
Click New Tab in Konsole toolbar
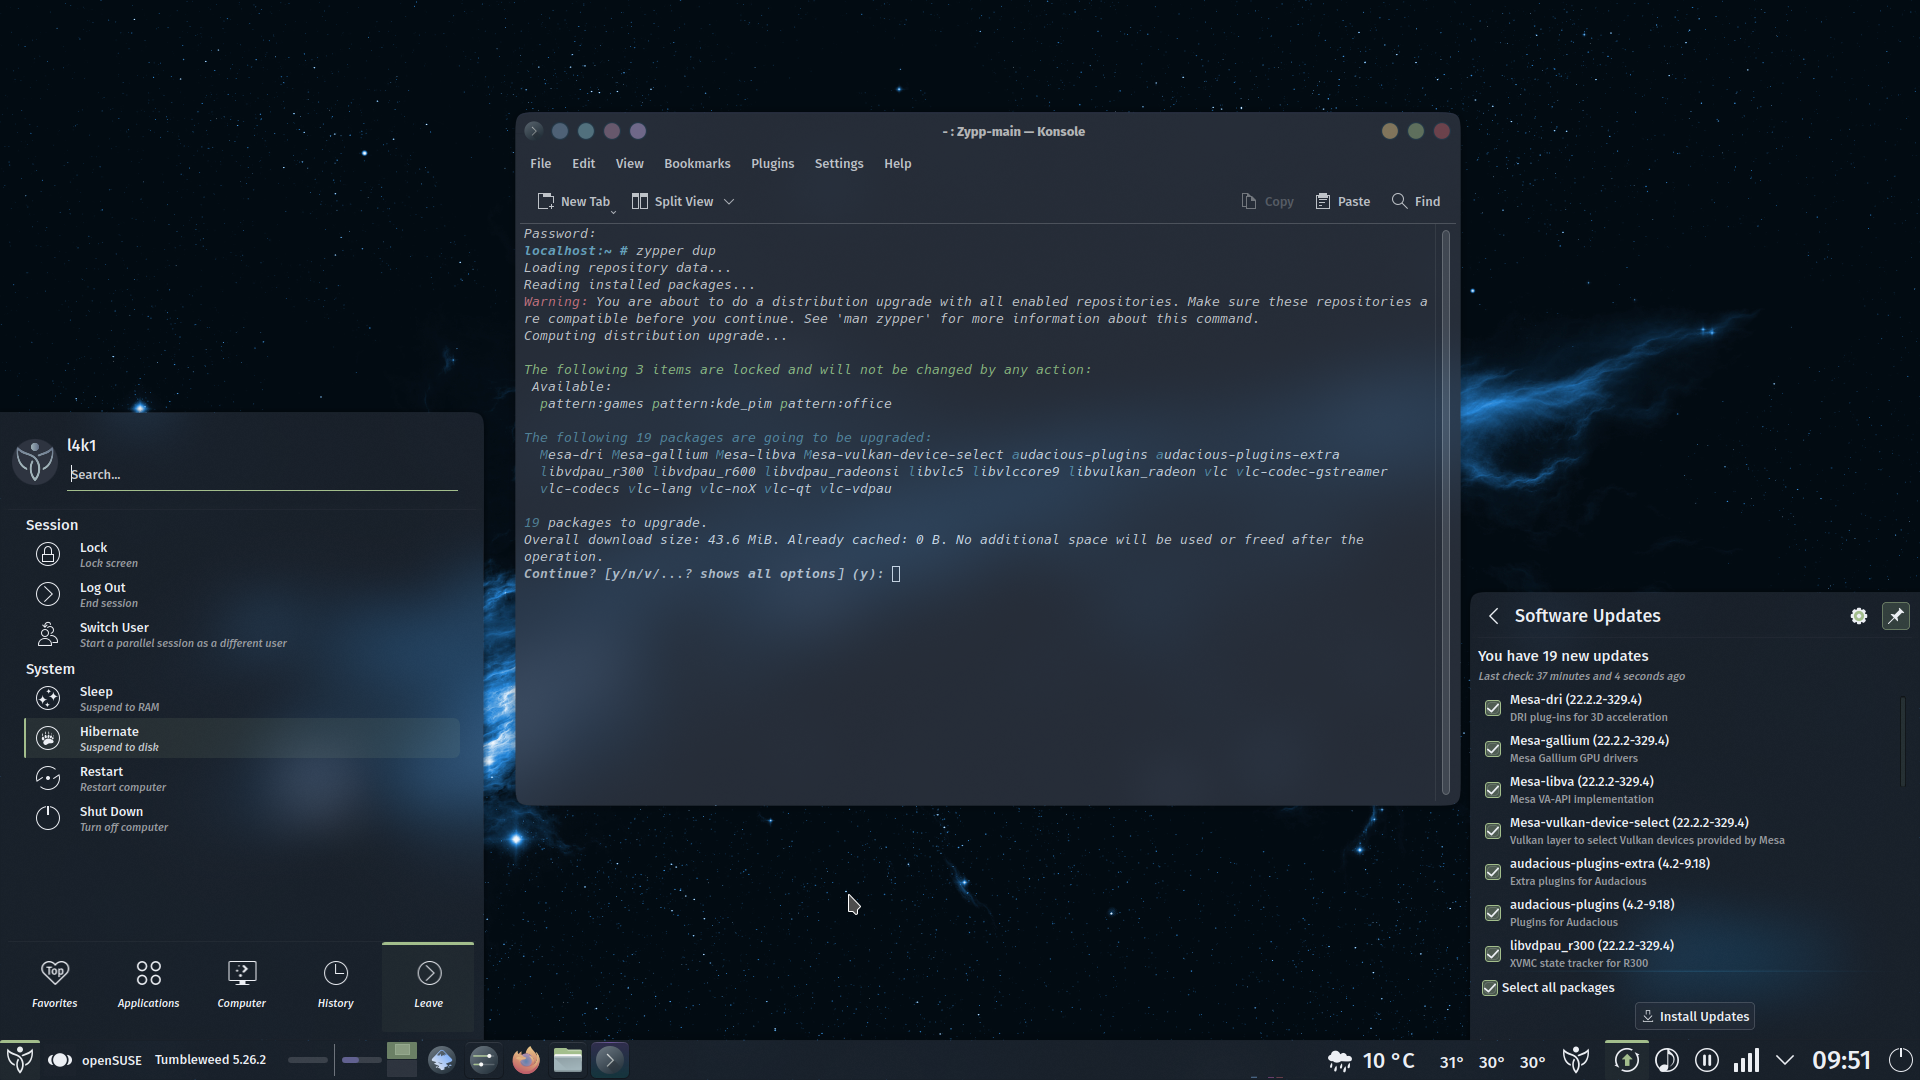coord(574,201)
